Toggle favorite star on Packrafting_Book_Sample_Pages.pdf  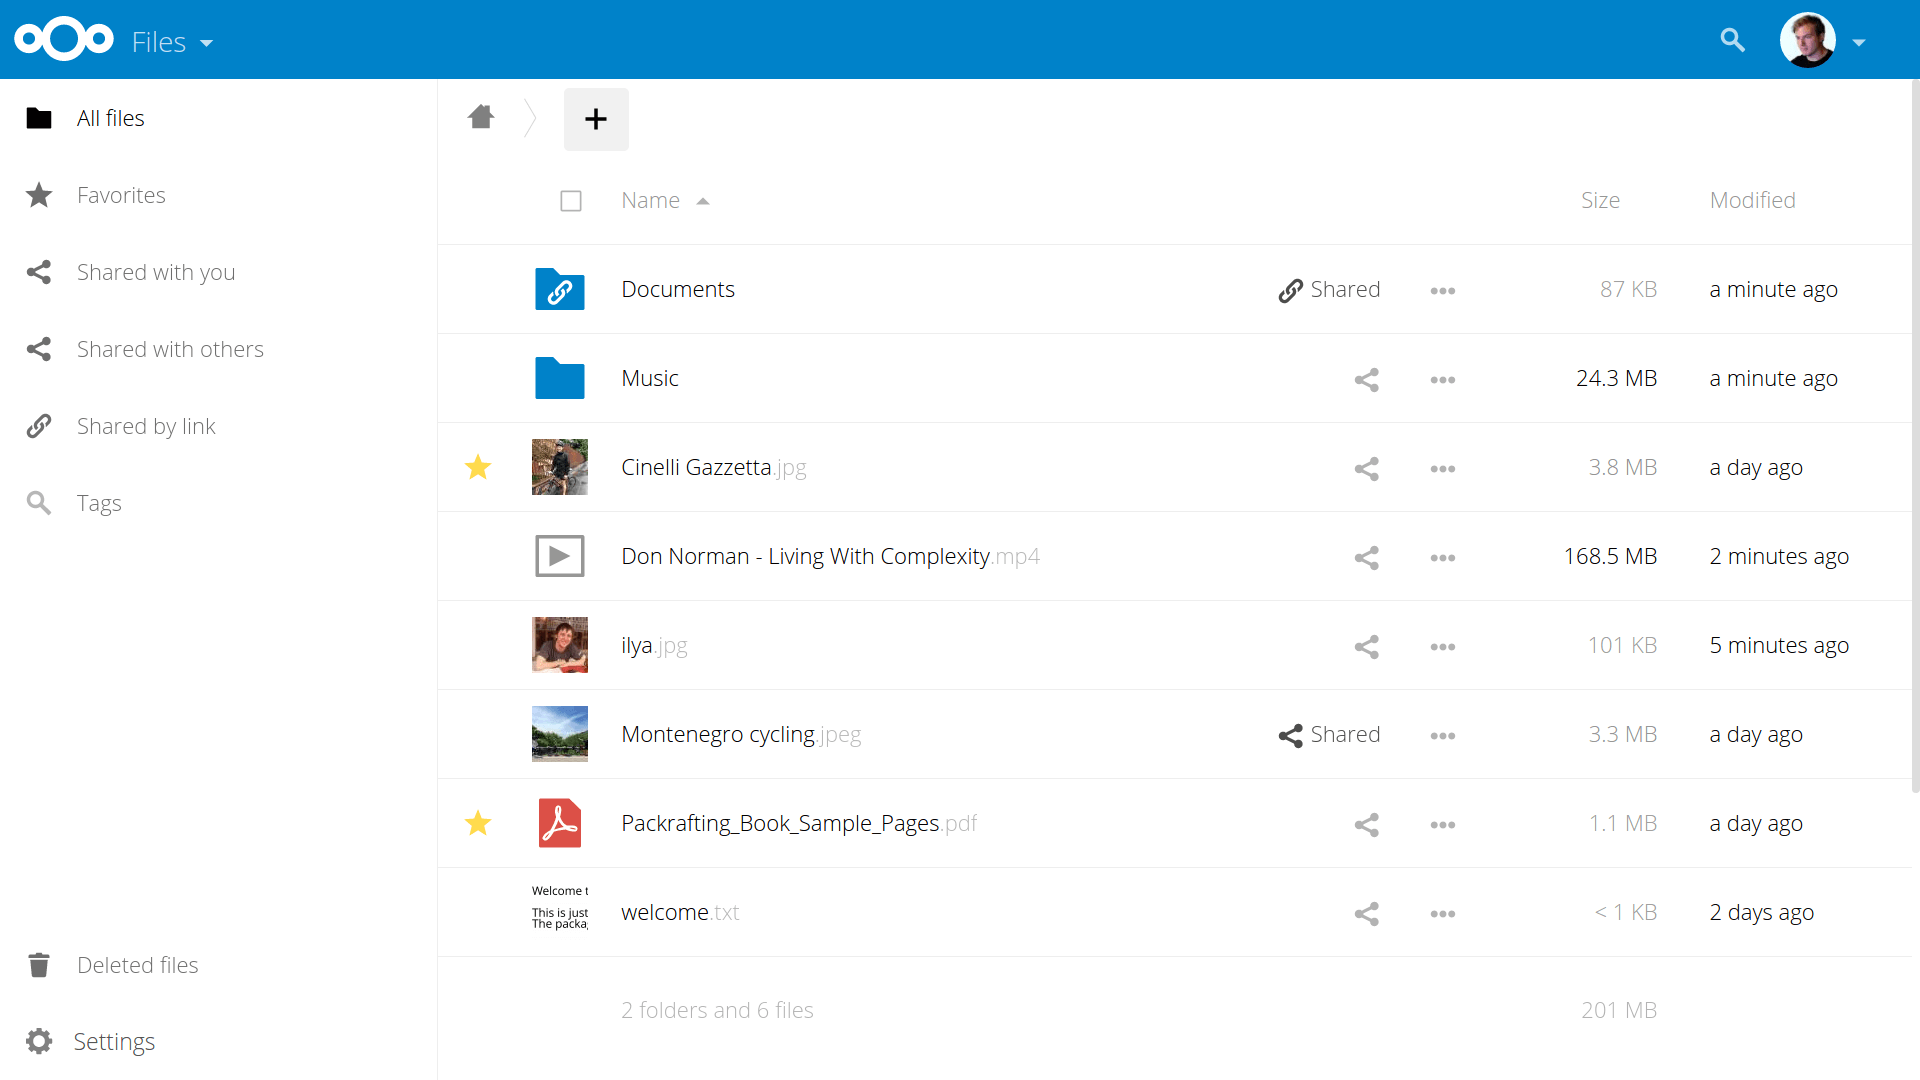click(477, 823)
